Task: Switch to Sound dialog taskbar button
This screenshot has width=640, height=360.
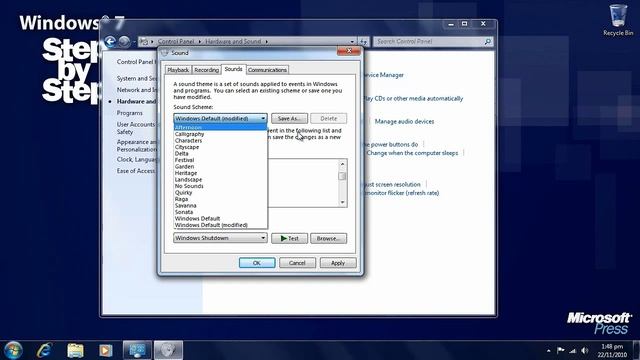Action: click(x=168, y=350)
